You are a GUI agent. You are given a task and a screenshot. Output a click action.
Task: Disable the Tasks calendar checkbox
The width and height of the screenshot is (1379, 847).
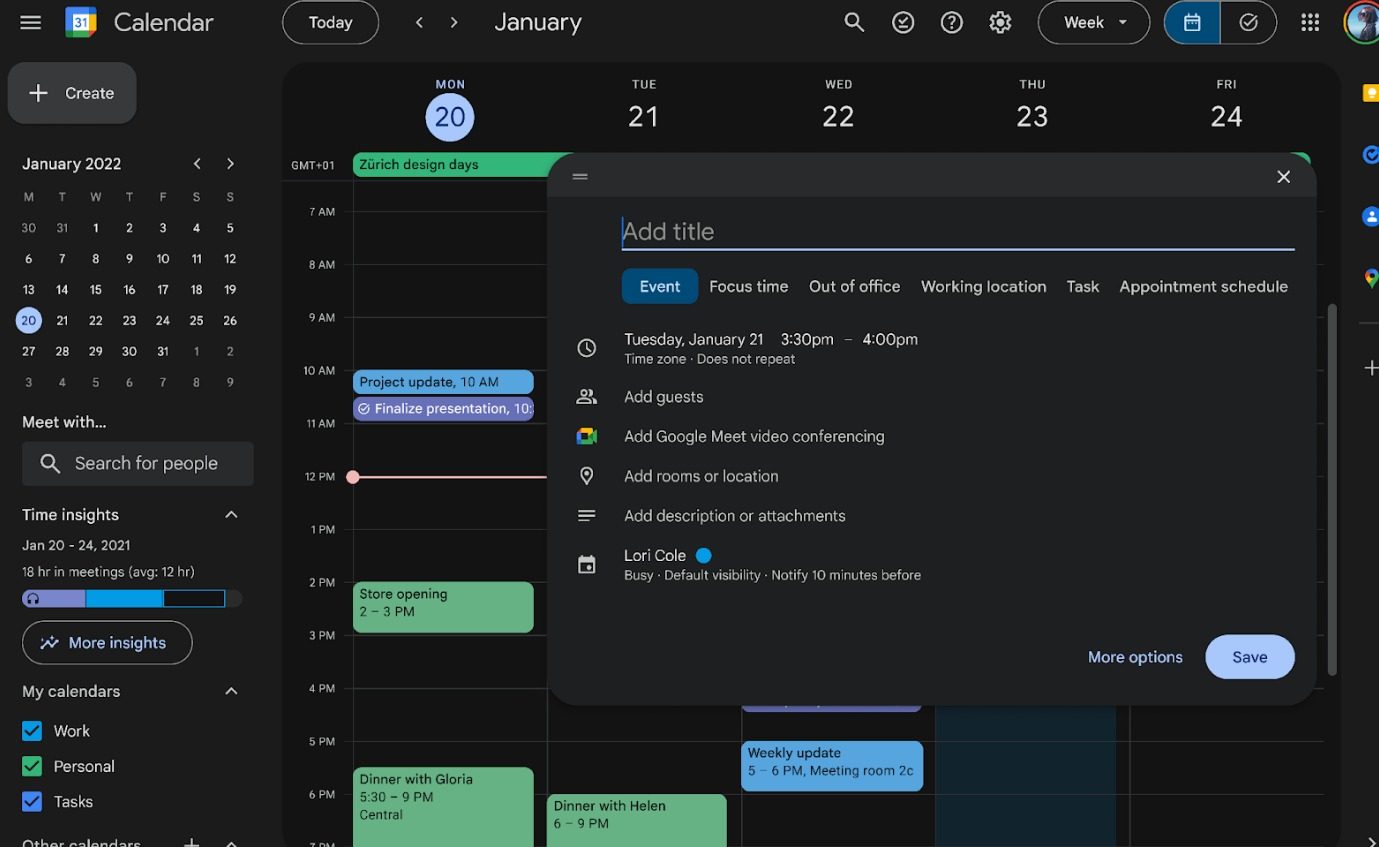pyautogui.click(x=32, y=801)
